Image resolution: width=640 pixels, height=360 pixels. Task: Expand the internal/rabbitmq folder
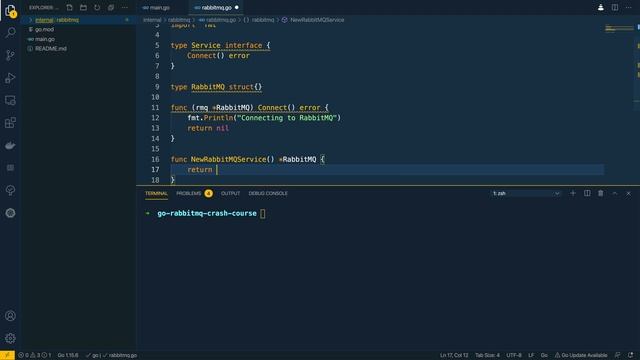[78, 20]
